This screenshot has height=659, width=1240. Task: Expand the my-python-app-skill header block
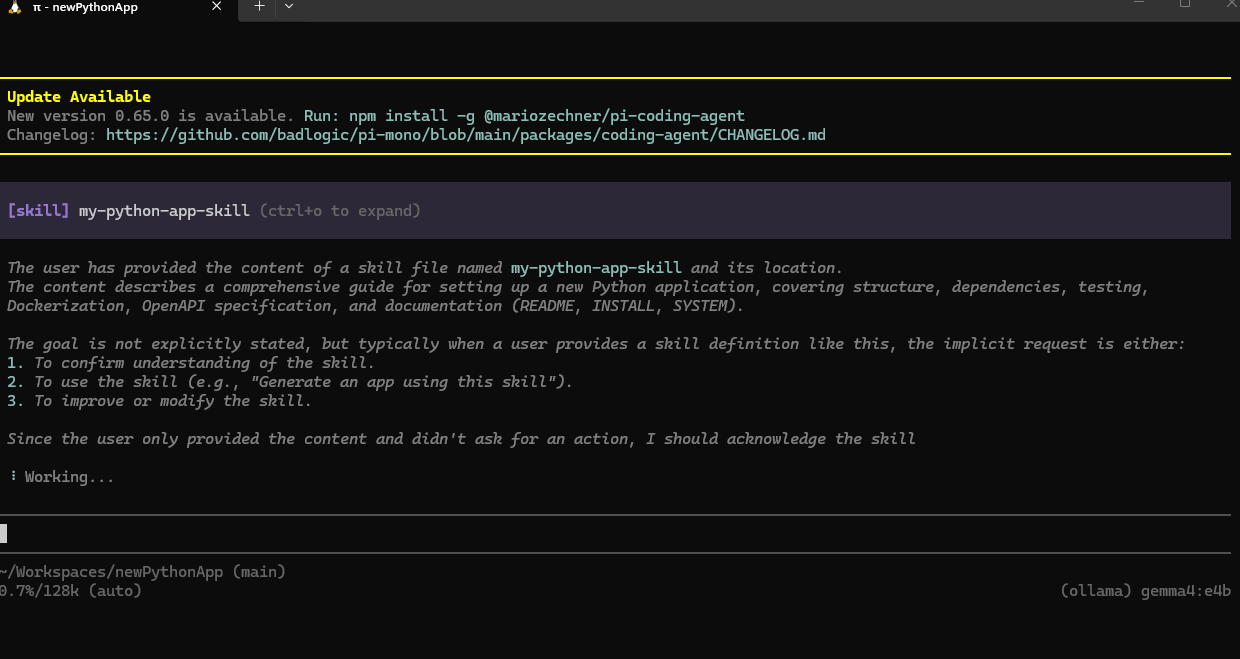164,211
